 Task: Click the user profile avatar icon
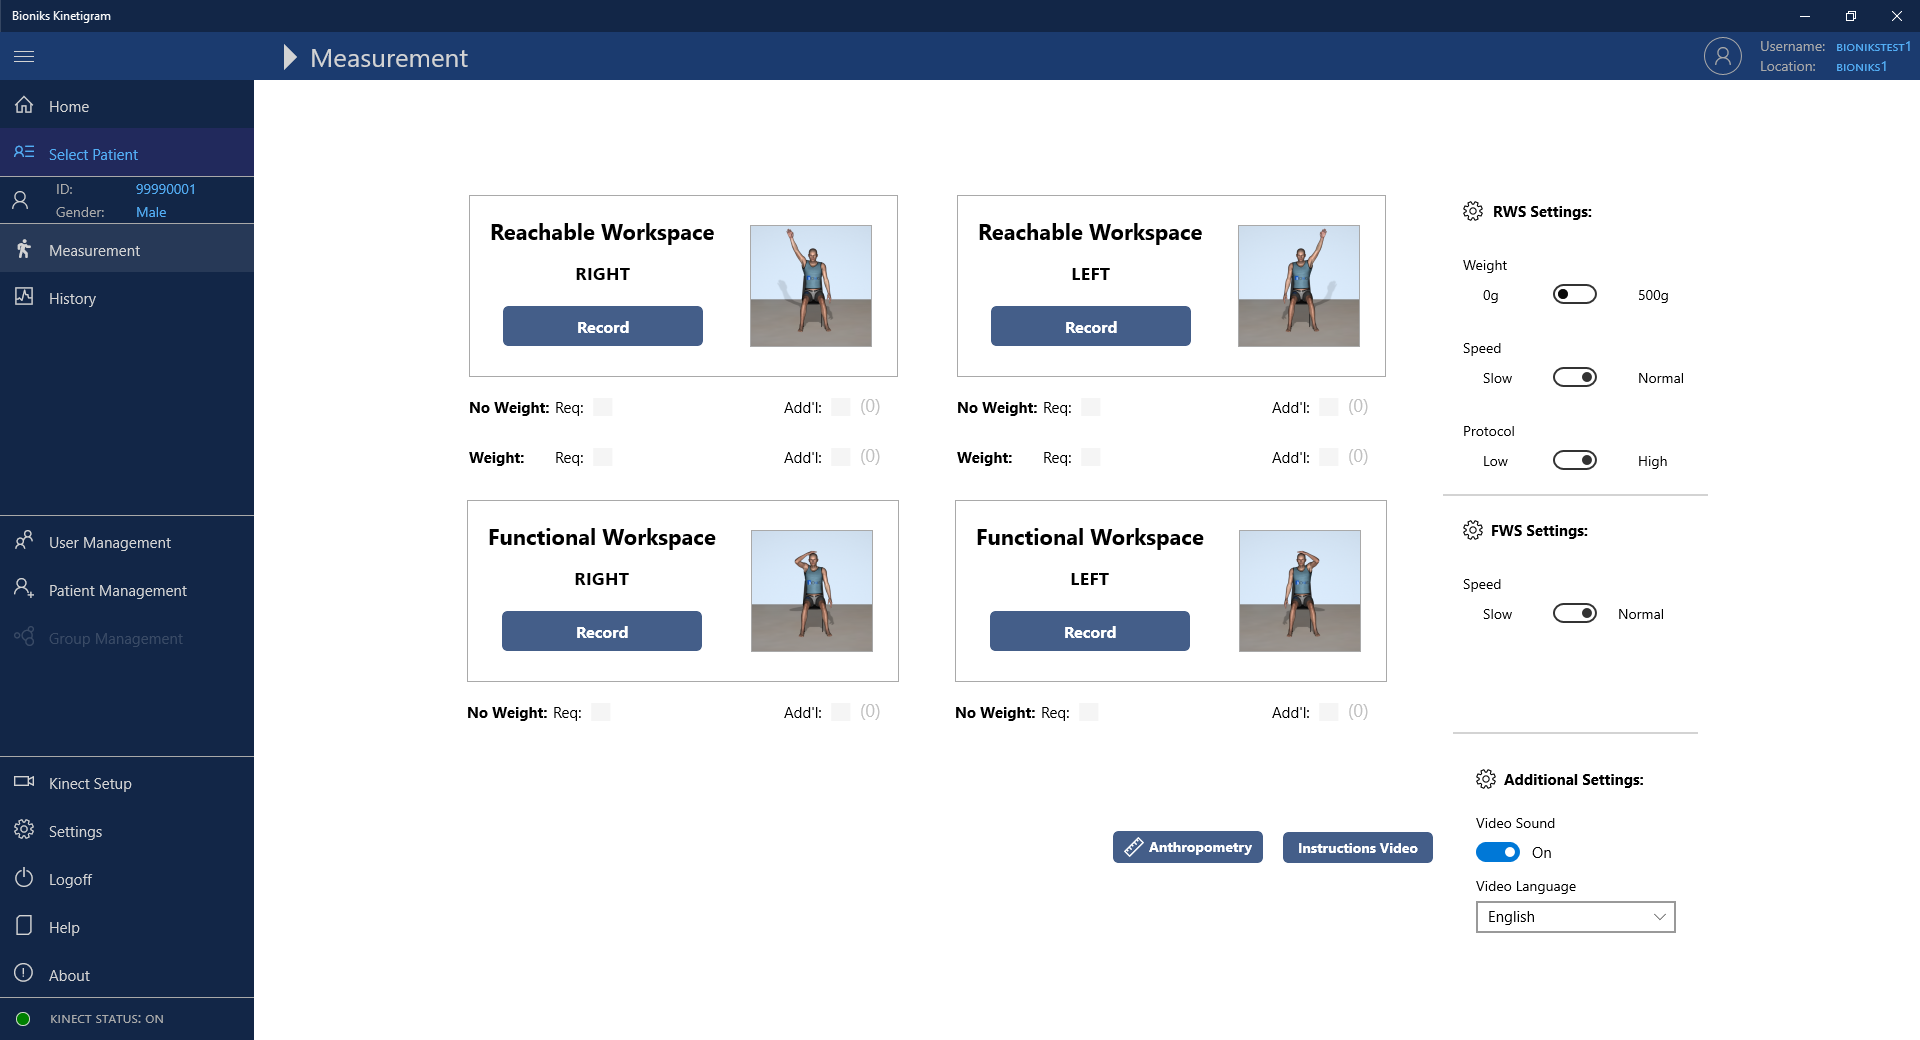(1722, 57)
